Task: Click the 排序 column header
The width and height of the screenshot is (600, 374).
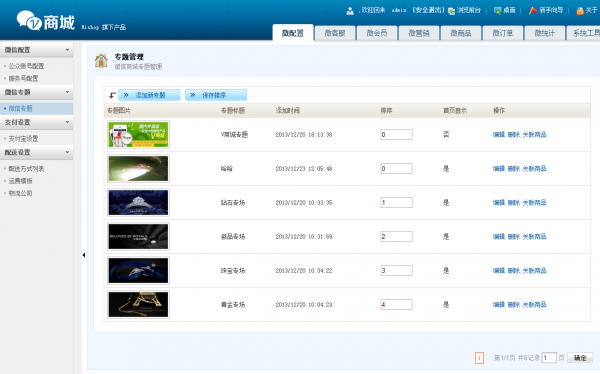Action: pos(386,111)
